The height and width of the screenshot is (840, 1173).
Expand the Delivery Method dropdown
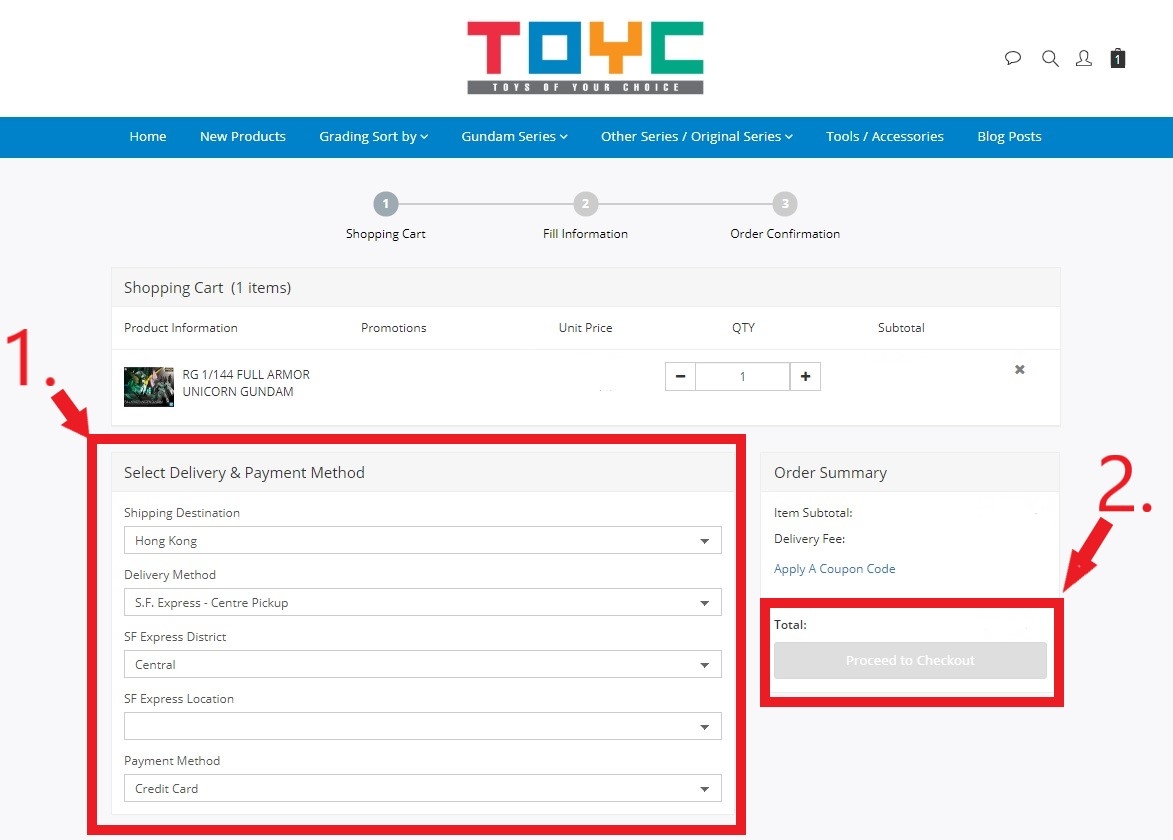pyautogui.click(x=422, y=603)
